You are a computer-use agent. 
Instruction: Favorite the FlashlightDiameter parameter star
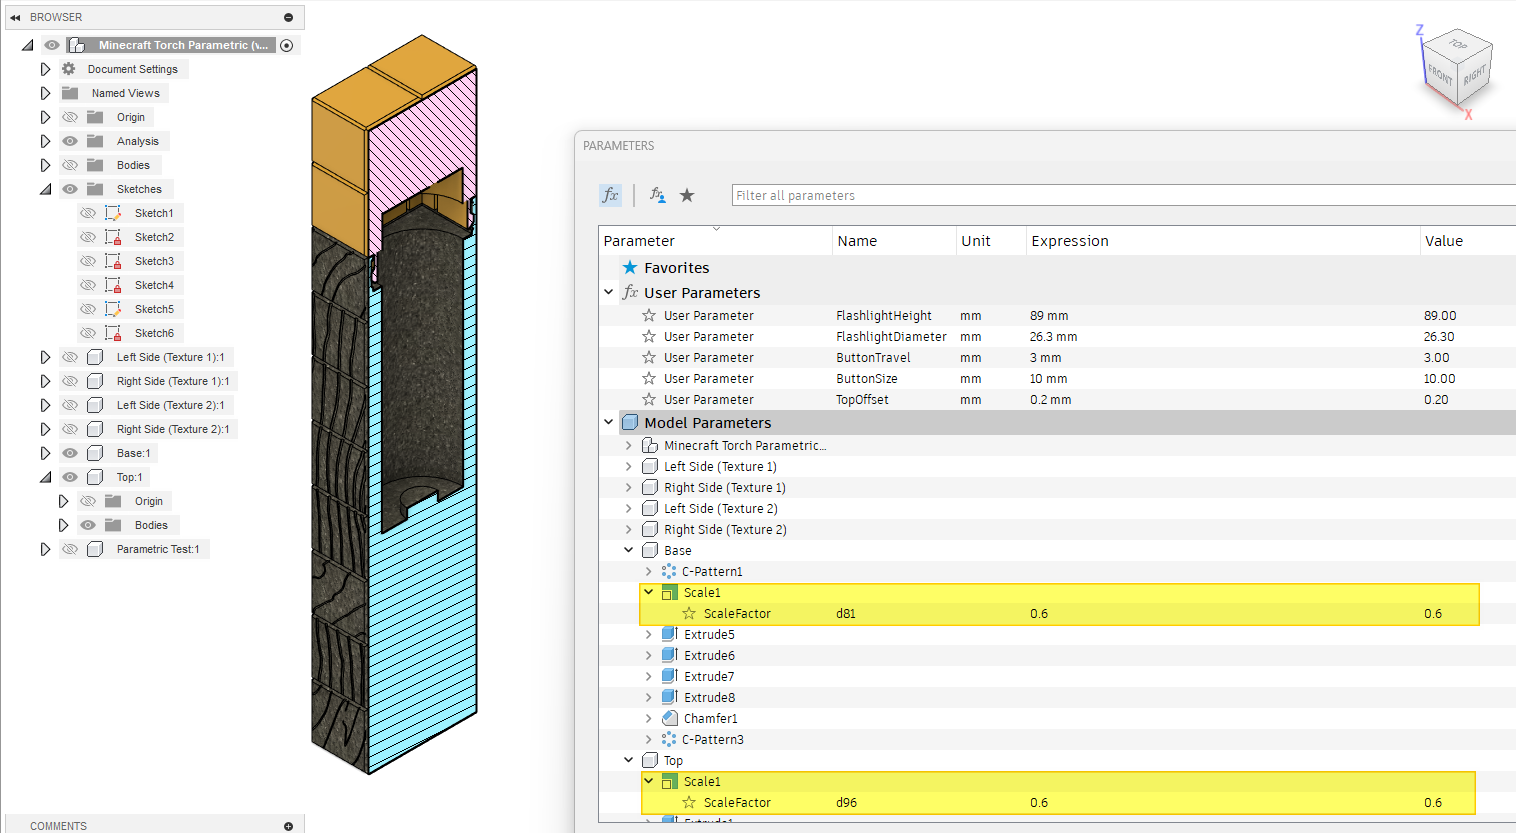[x=649, y=336]
